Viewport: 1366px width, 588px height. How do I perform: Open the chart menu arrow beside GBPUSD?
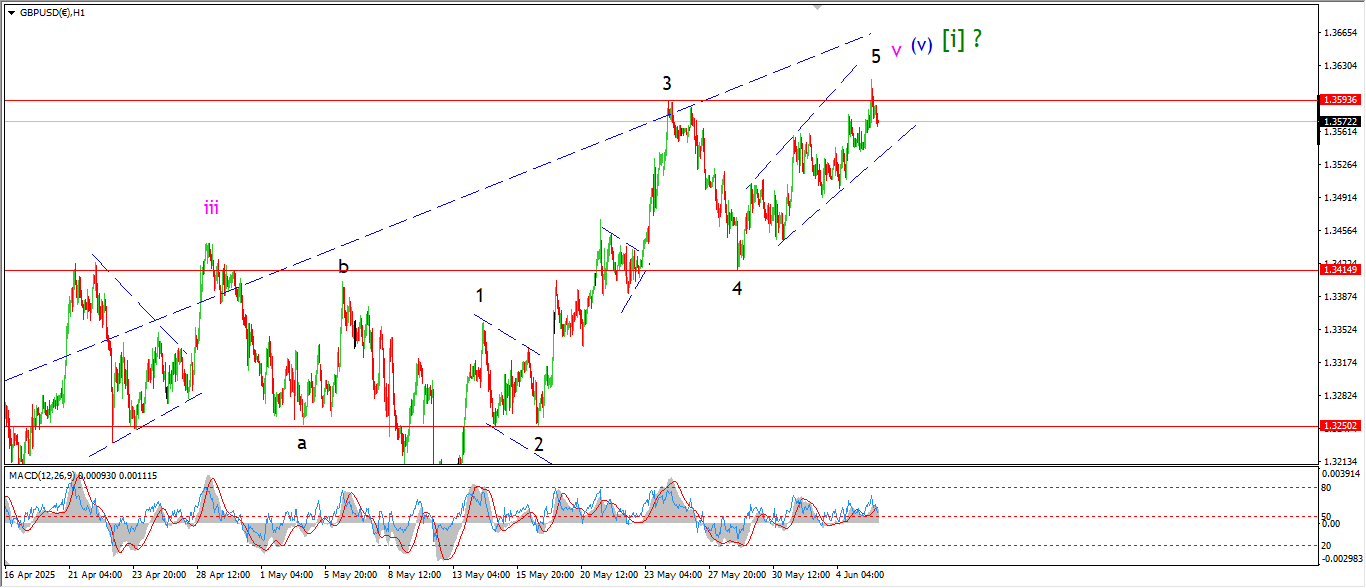[x=10, y=13]
